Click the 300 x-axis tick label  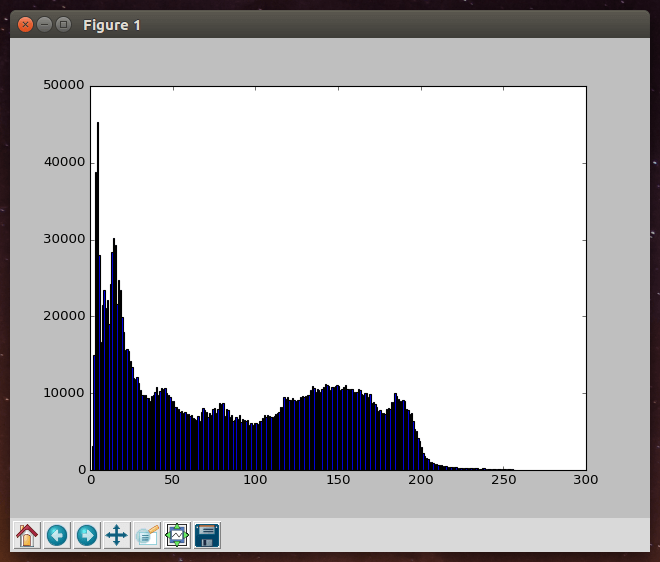click(x=586, y=480)
